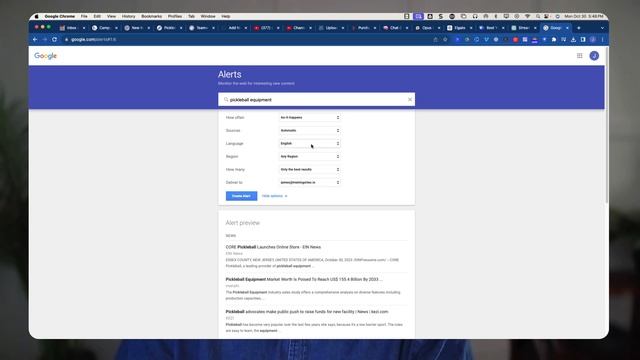Click the Google logo

[45, 56]
